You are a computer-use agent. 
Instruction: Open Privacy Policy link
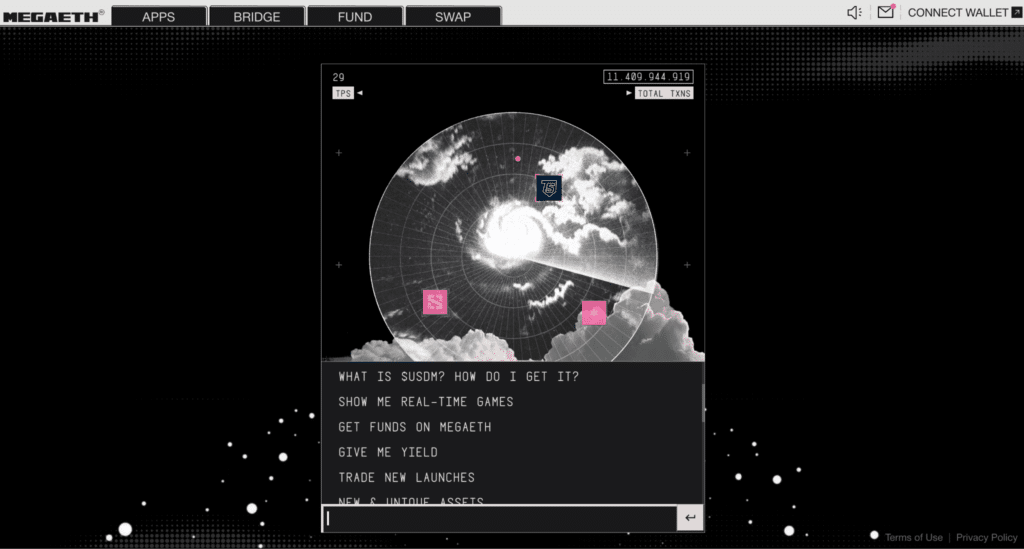coord(987,537)
